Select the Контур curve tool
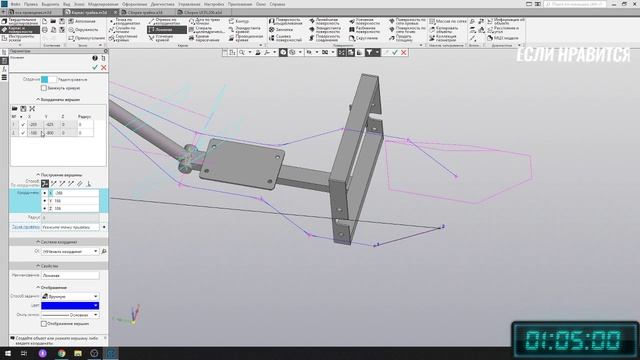 pos(239,21)
